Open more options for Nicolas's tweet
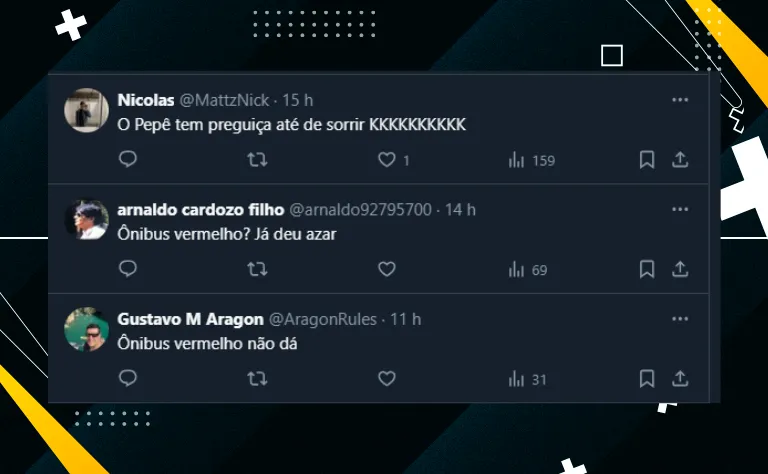 click(680, 100)
